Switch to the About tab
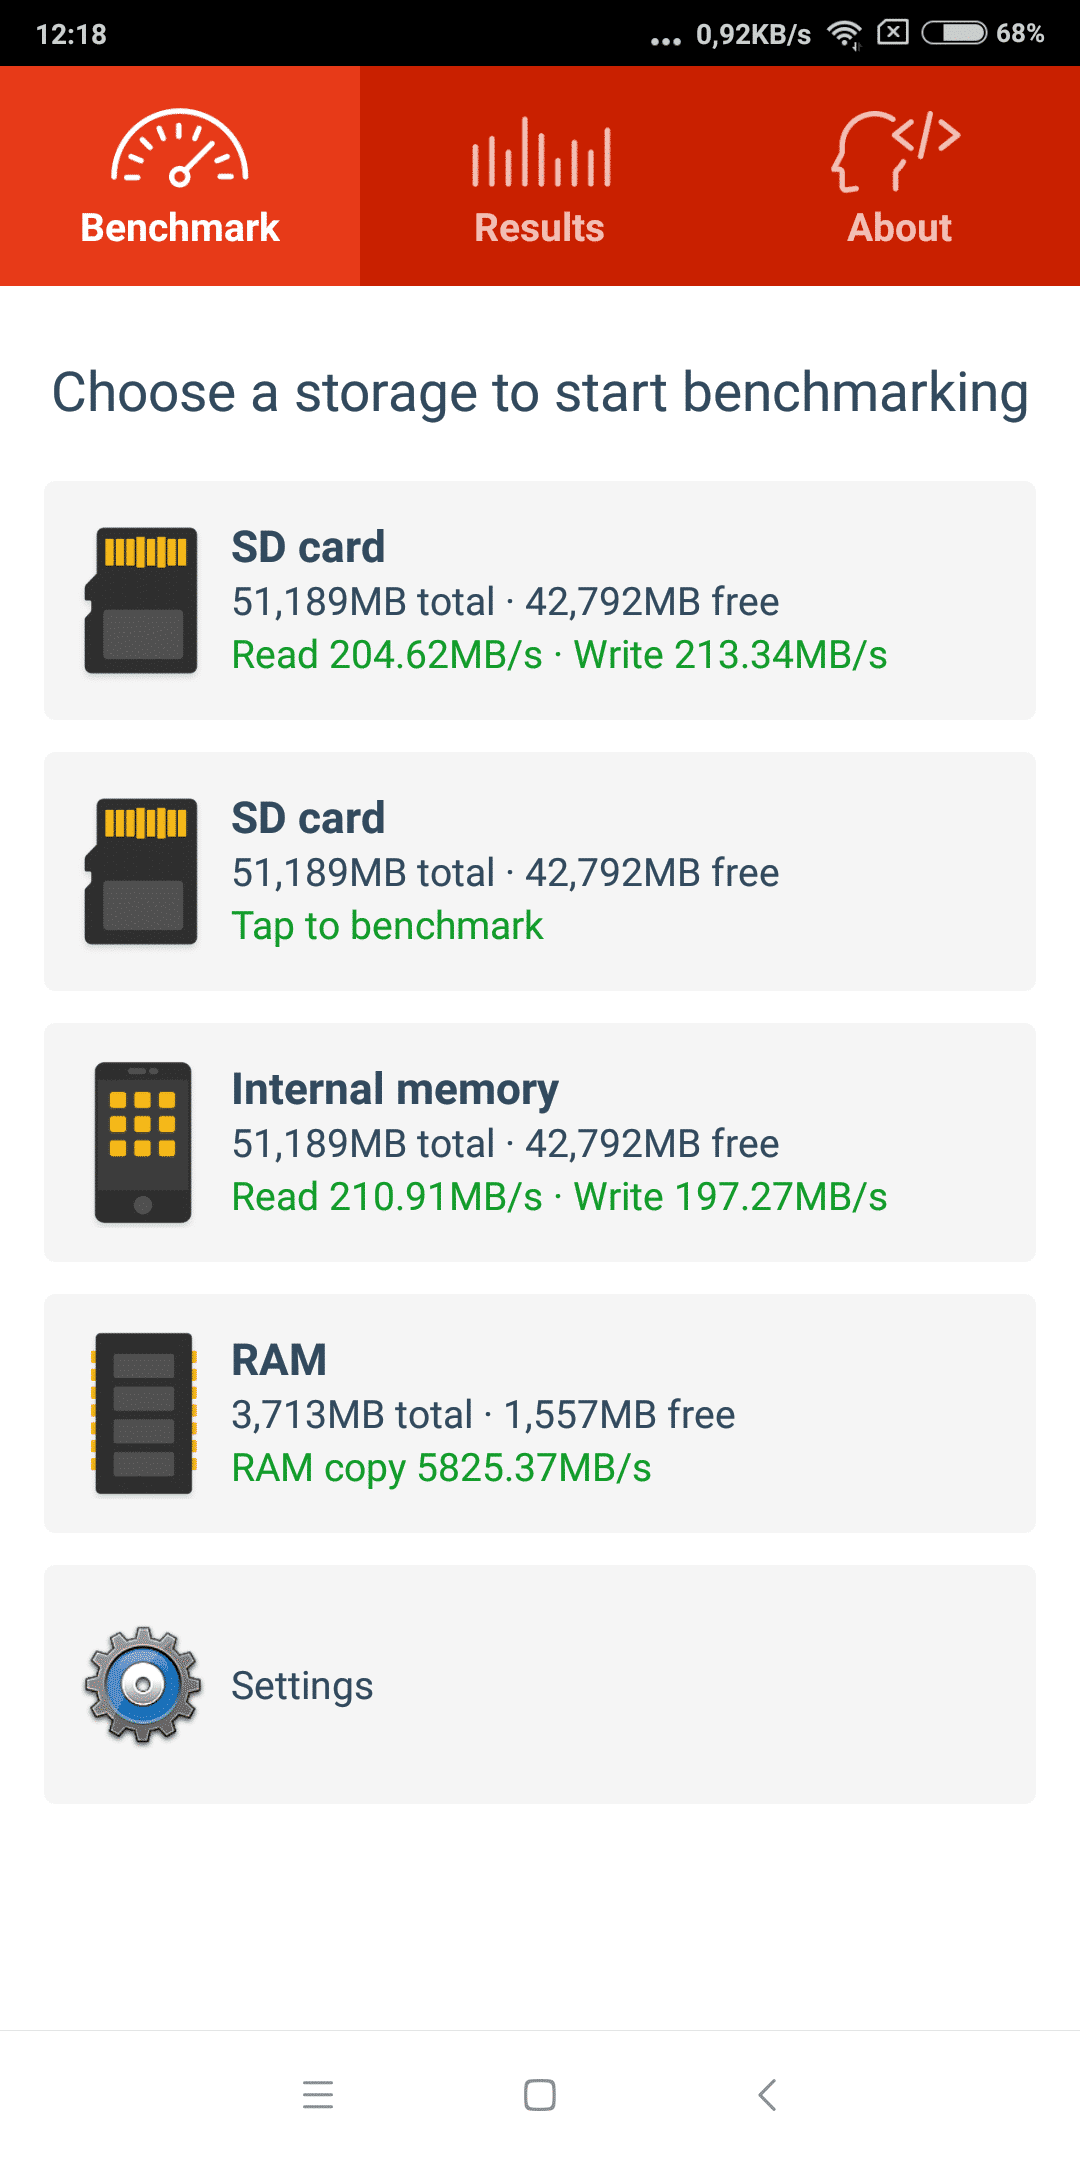This screenshot has height=2160, width=1080. coord(900,176)
